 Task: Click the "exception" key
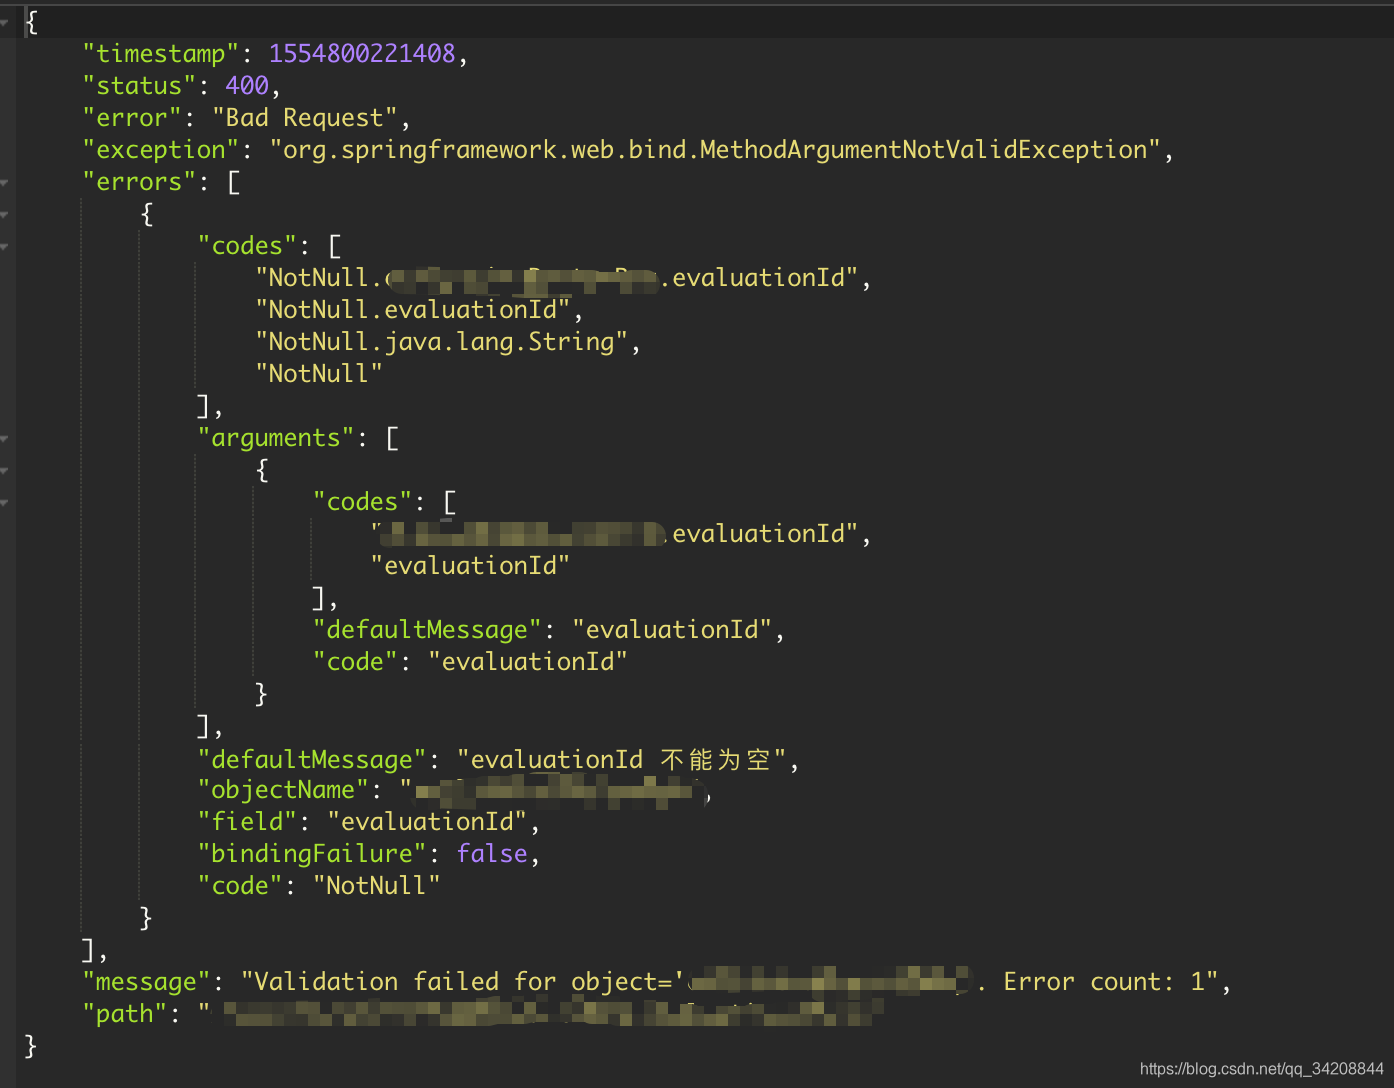161,150
